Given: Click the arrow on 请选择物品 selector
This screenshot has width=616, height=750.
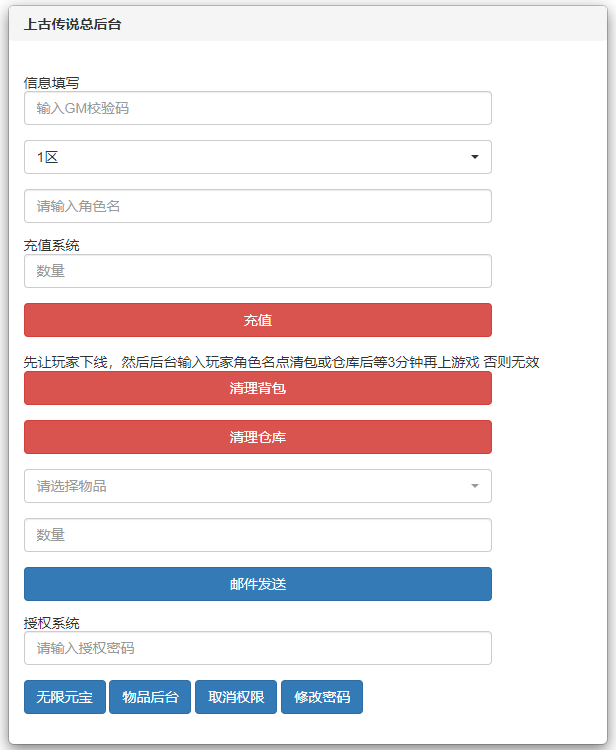Looking at the screenshot, I should coord(474,486).
